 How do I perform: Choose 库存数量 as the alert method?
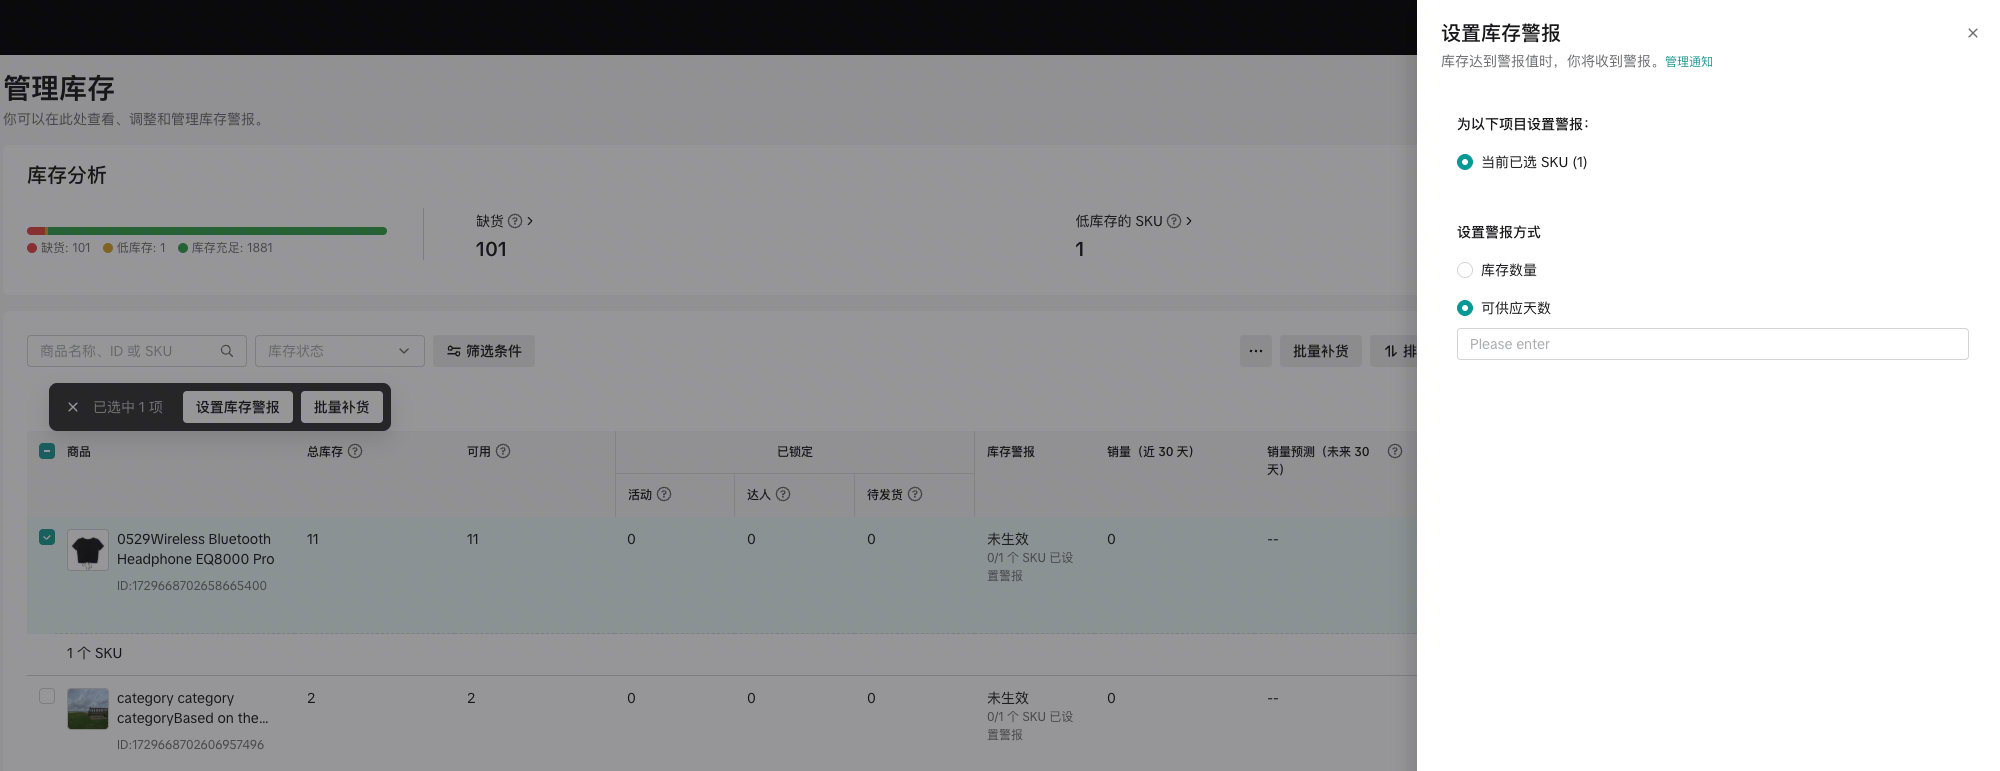[1465, 270]
